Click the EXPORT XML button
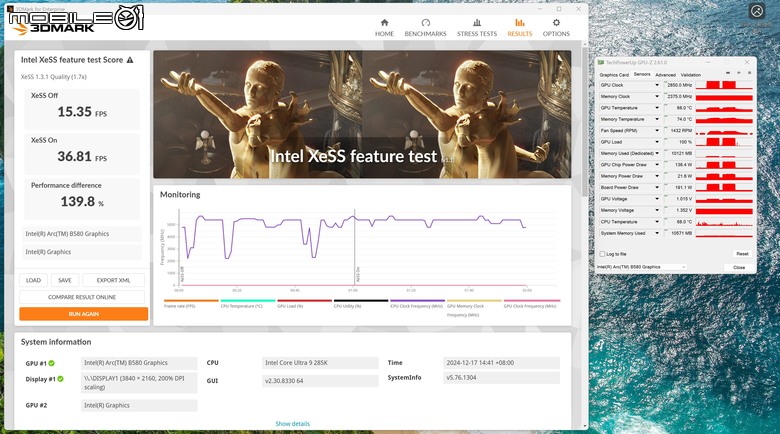Screen dimensions: 780x434 coord(113,280)
